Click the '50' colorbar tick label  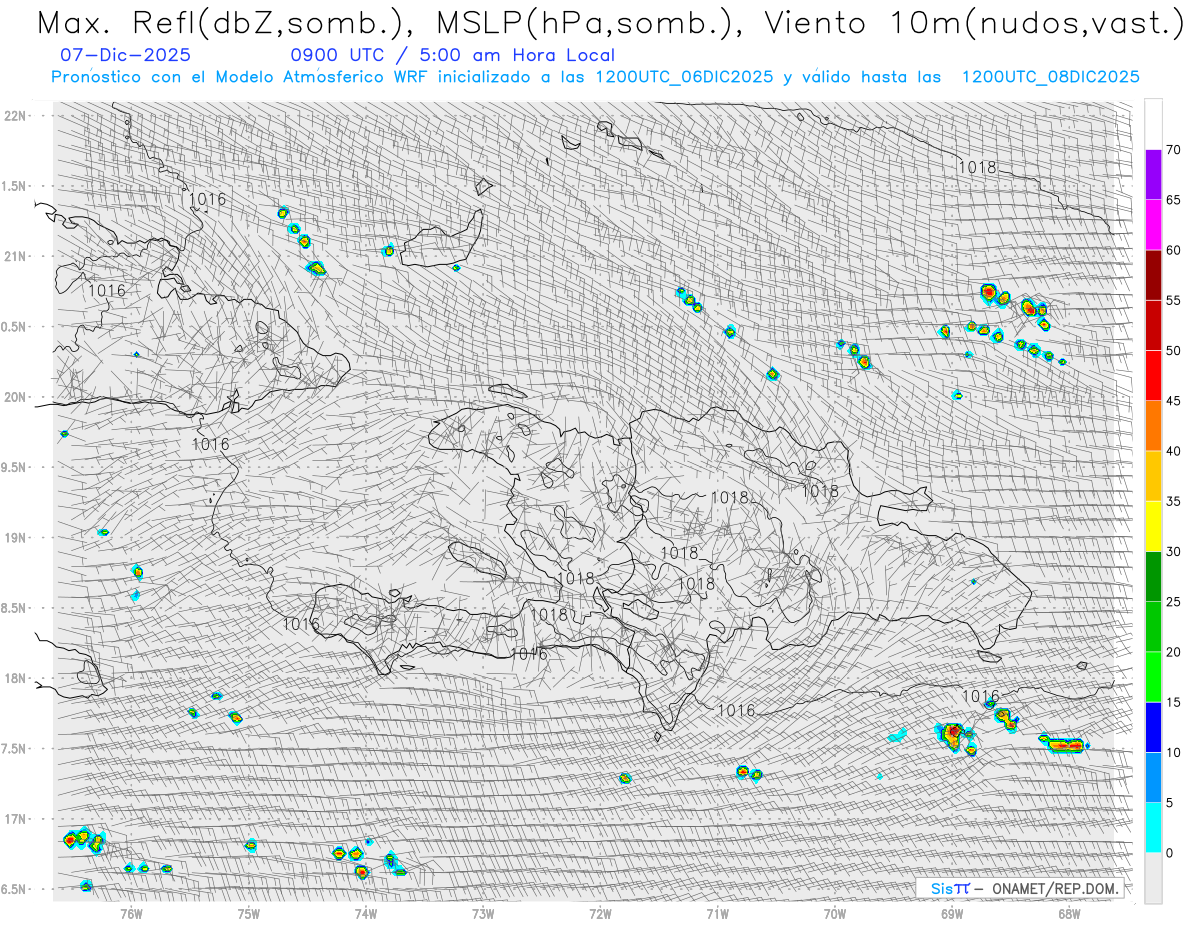pyautogui.click(x=1174, y=351)
